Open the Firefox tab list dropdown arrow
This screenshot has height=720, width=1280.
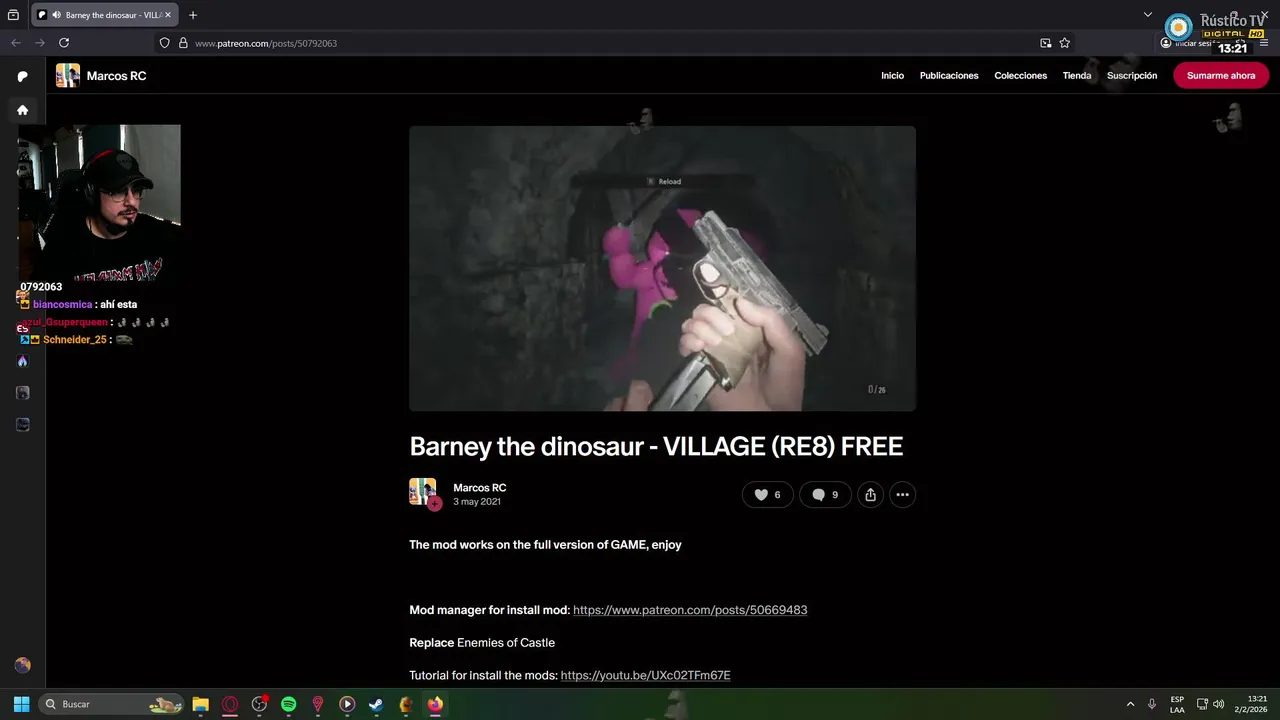pos(1148,15)
